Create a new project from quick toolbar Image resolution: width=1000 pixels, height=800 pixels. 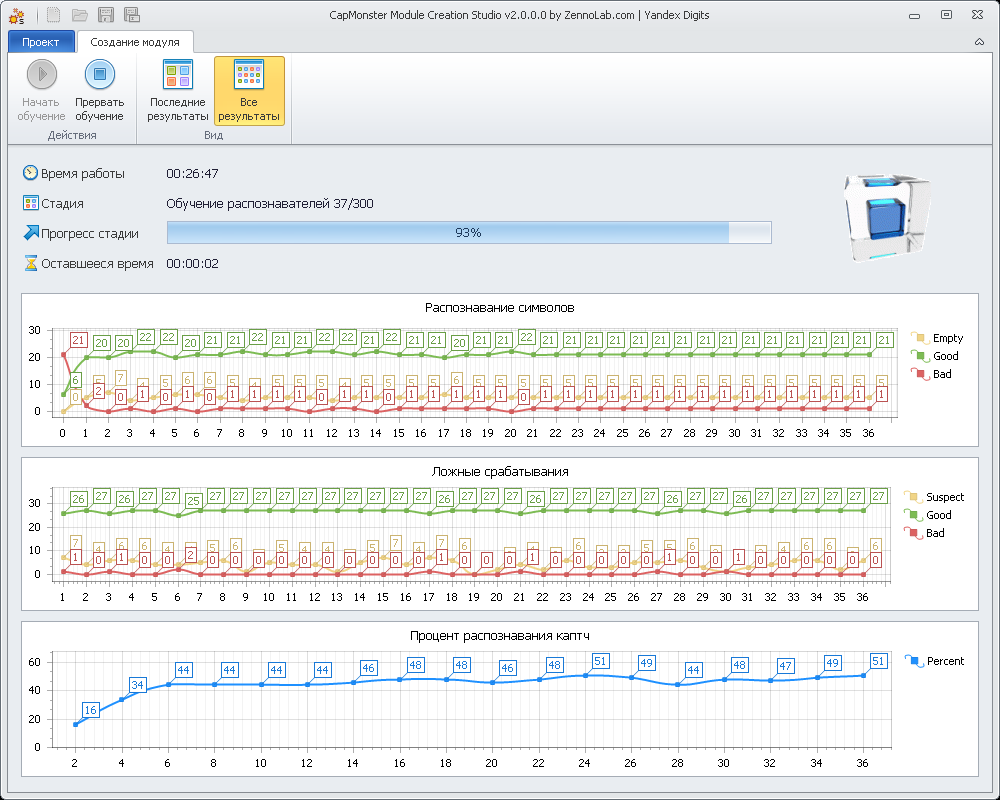pos(54,15)
